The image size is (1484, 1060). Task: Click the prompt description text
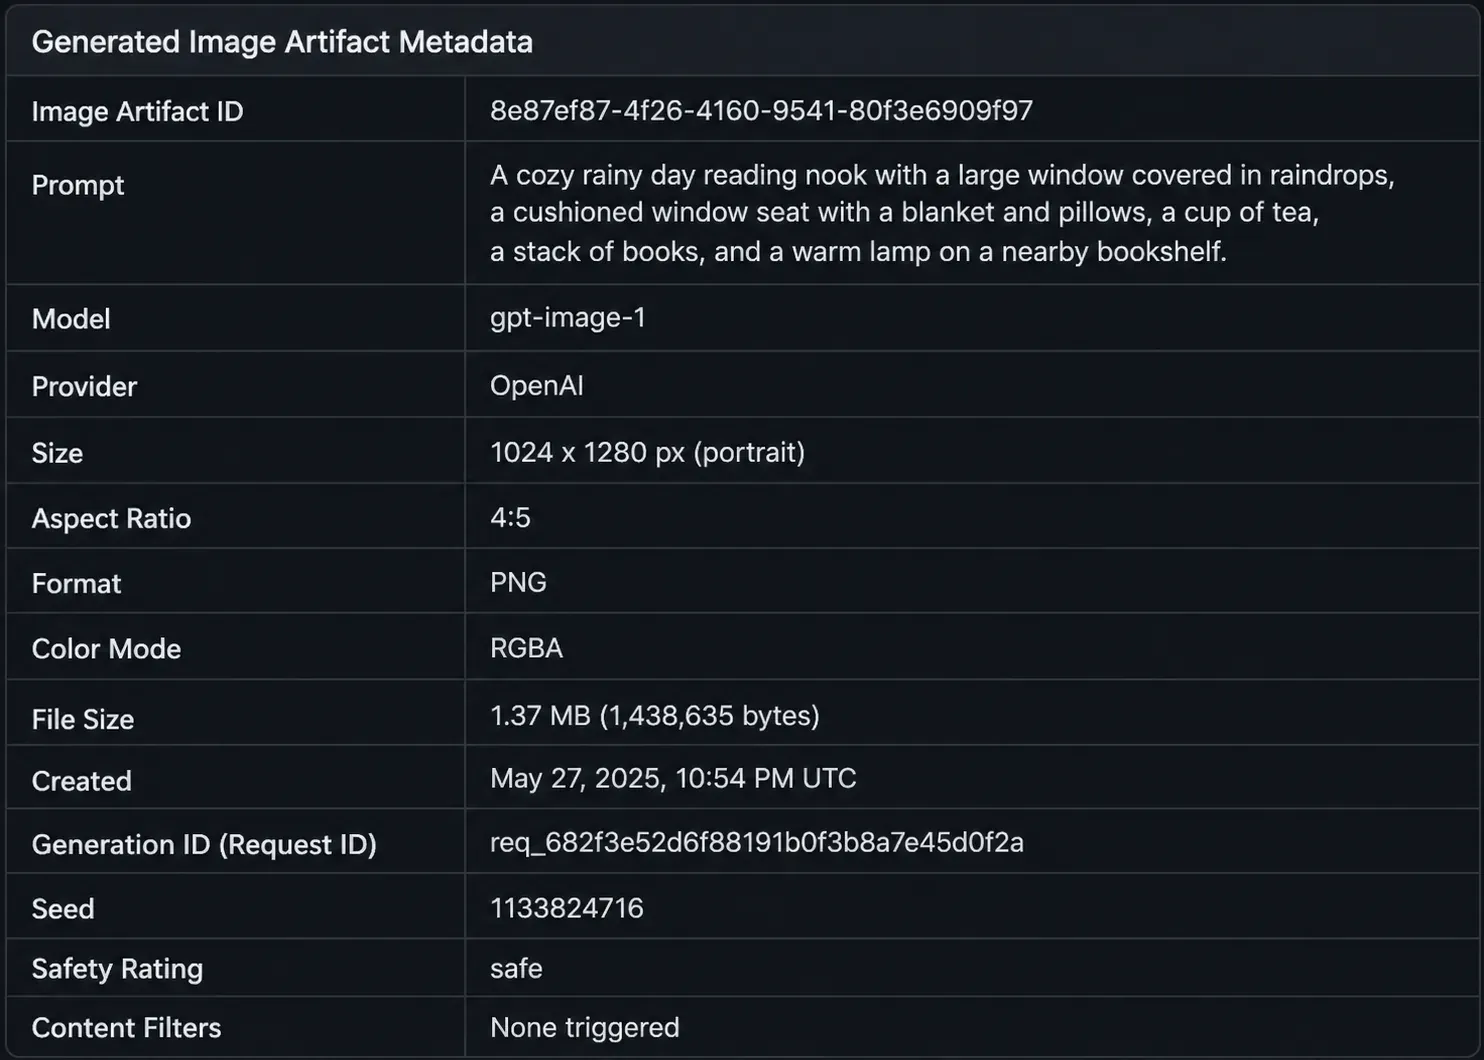(x=942, y=213)
